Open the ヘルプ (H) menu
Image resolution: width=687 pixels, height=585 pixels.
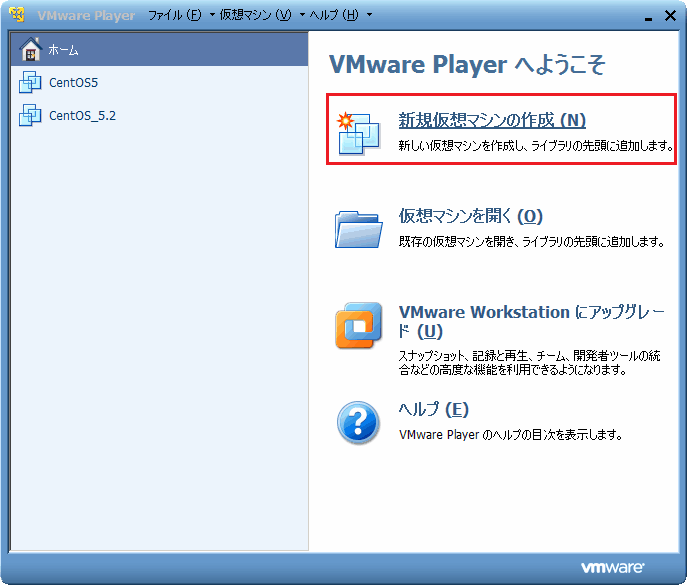point(334,15)
